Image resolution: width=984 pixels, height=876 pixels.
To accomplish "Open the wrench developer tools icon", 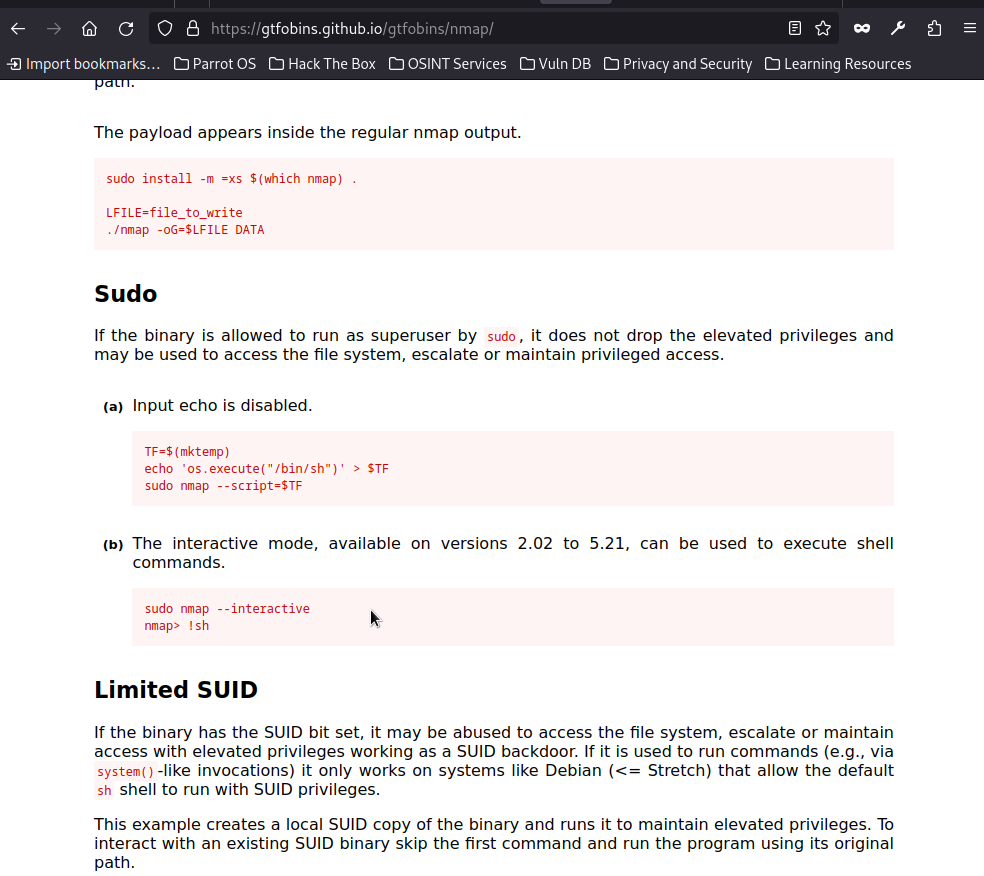I will (x=898, y=29).
